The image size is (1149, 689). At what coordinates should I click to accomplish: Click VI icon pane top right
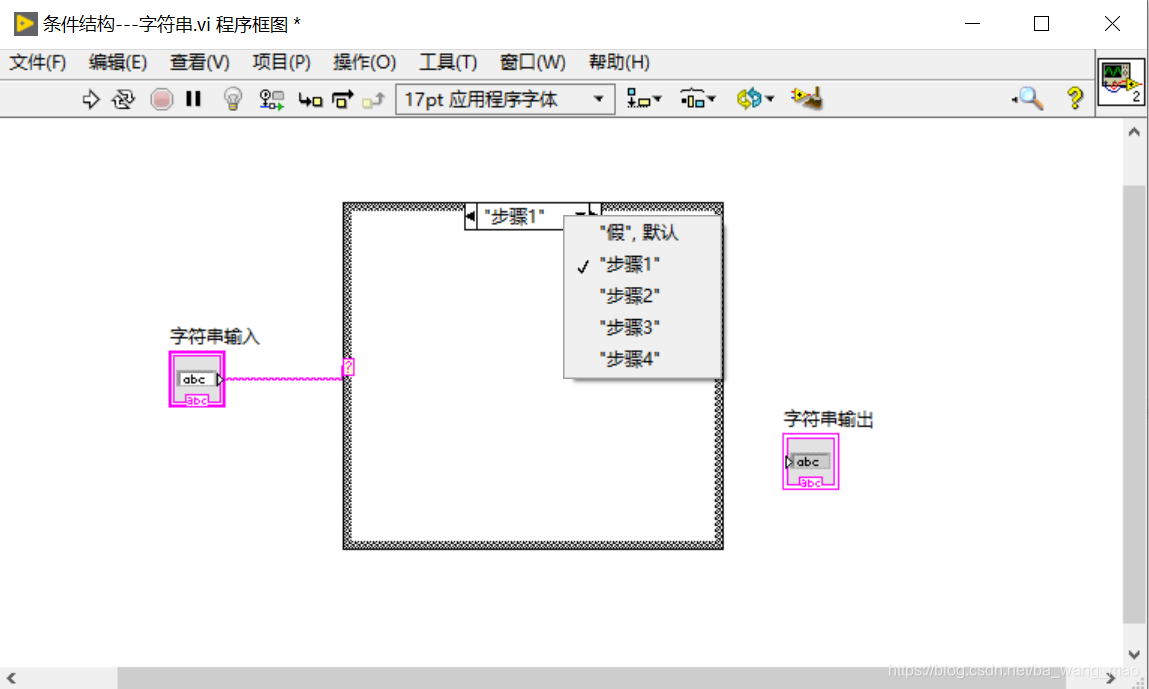click(x=1121, y=82)
